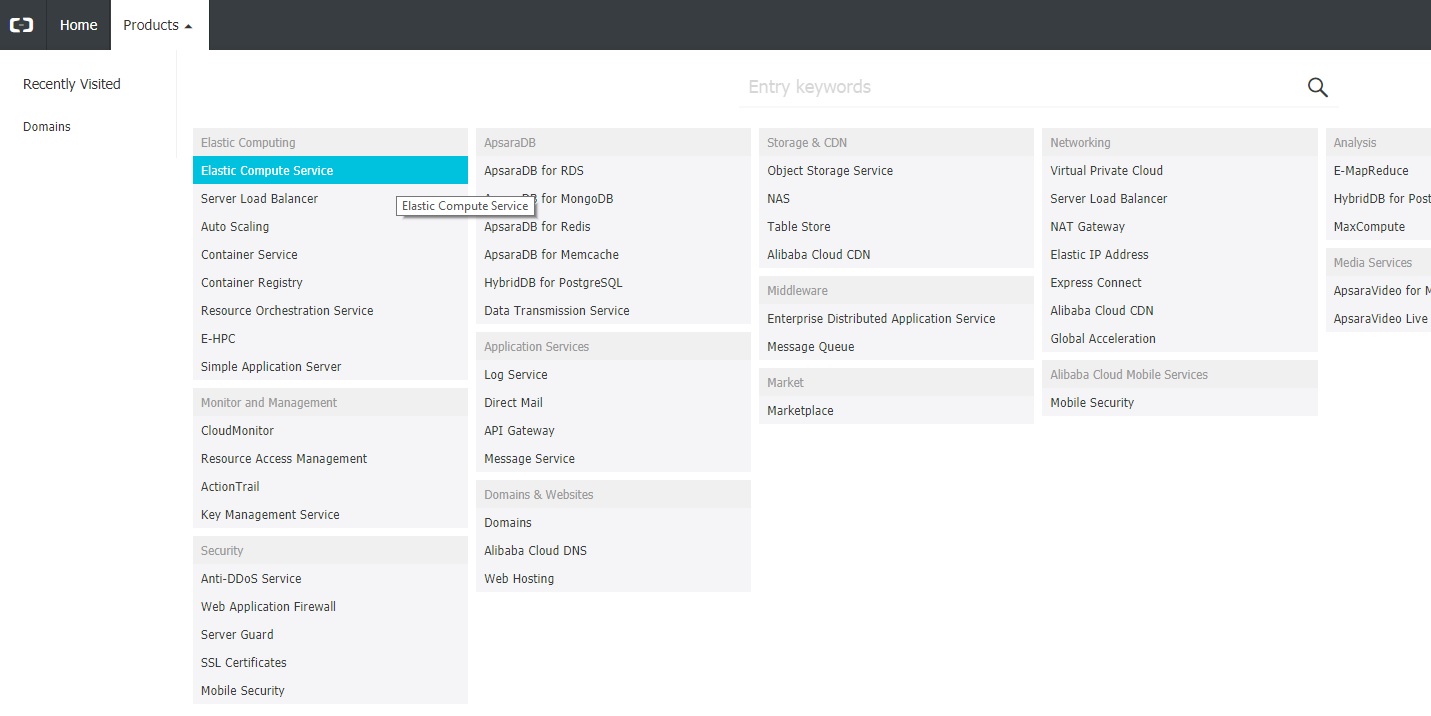The image size is (1431, 716).
Task: Open Log Service
Action: click(x=613, y=374)
